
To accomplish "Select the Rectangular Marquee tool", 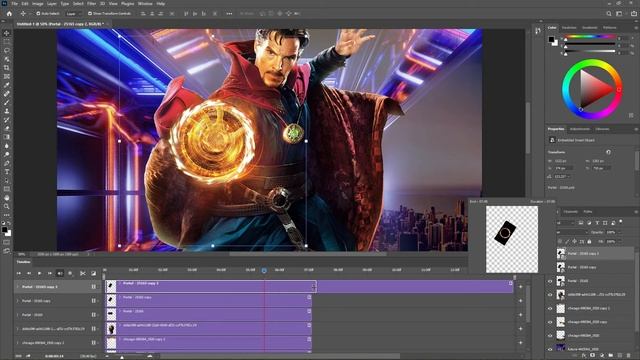I will (x=7, y=42).
